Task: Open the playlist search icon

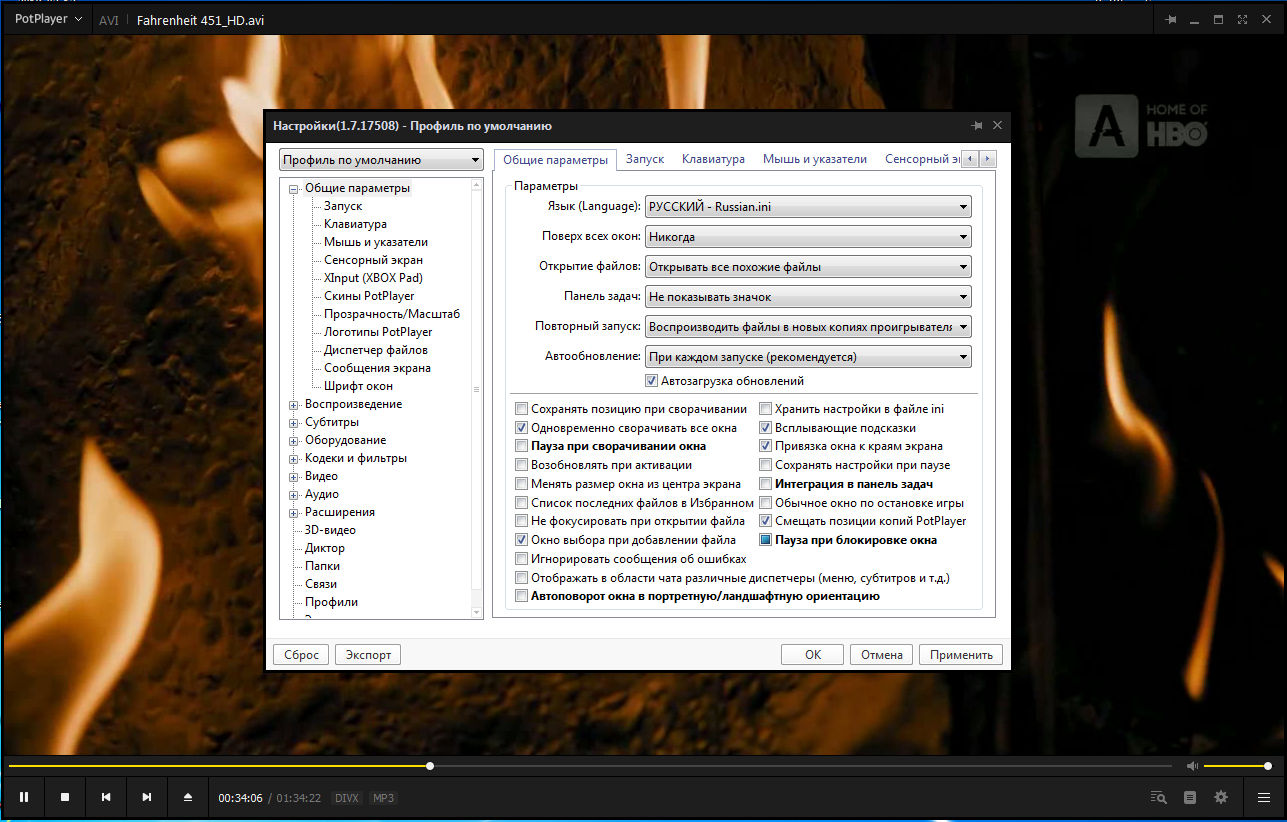Action: tap(1159, 797)
